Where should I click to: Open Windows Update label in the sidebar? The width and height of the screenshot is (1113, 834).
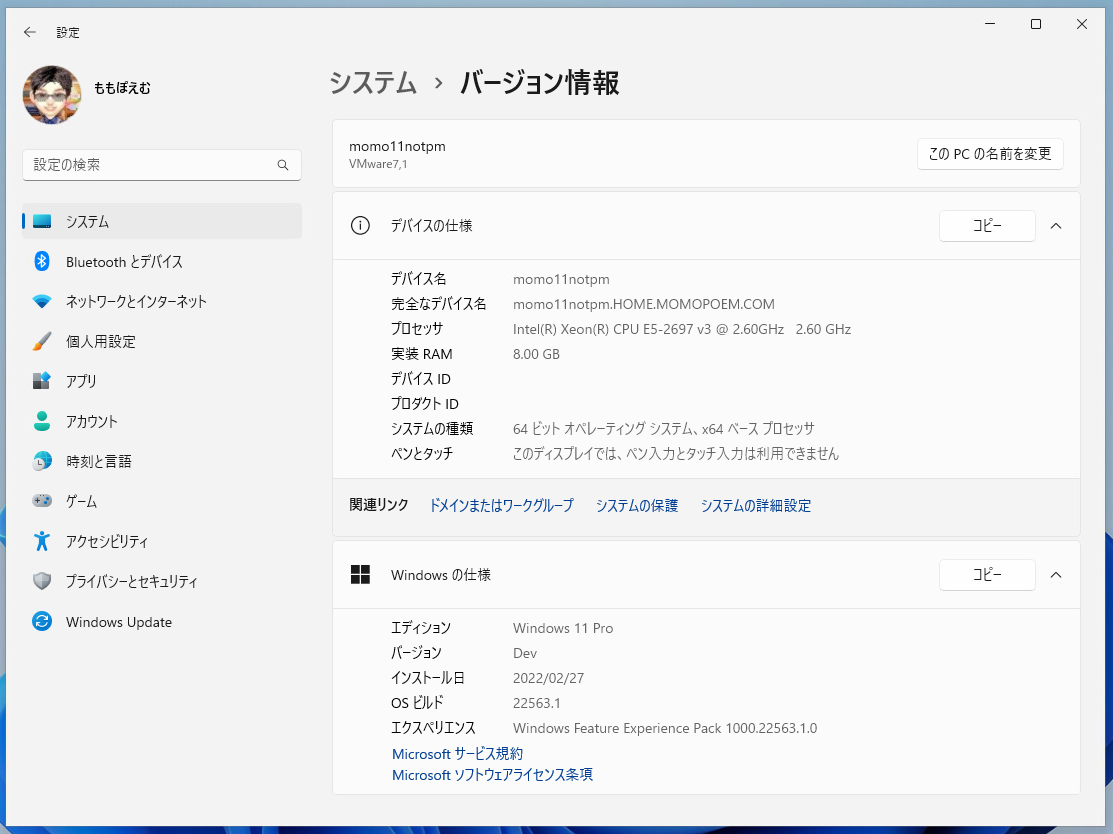119,622
